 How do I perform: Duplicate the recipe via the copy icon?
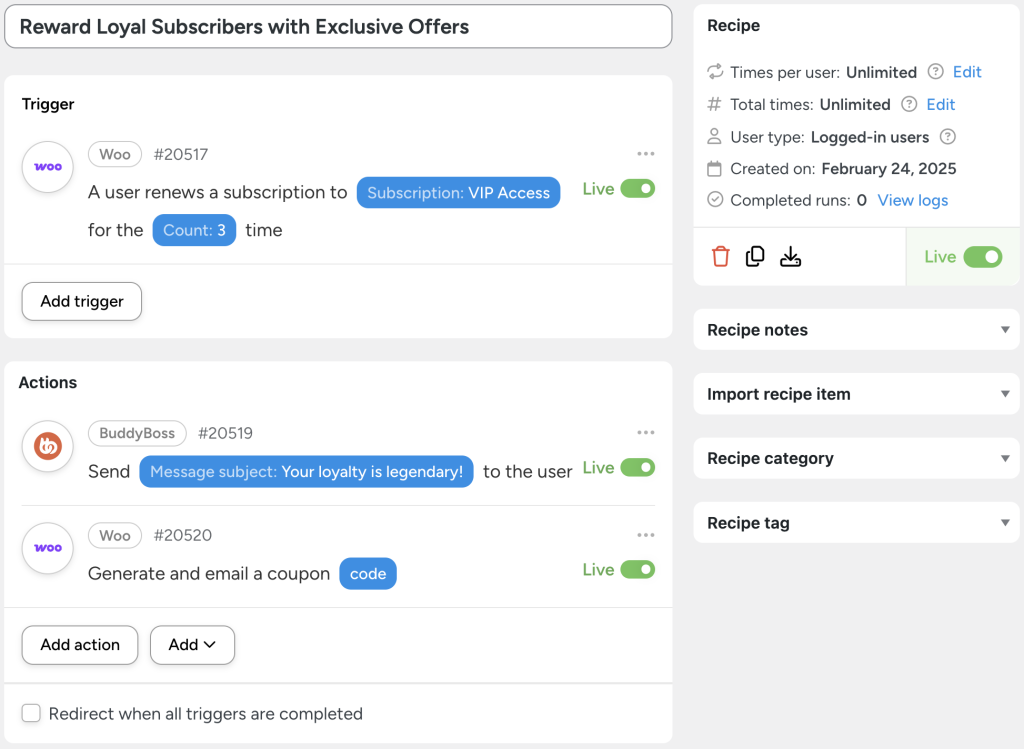click(x=755, y=256)
